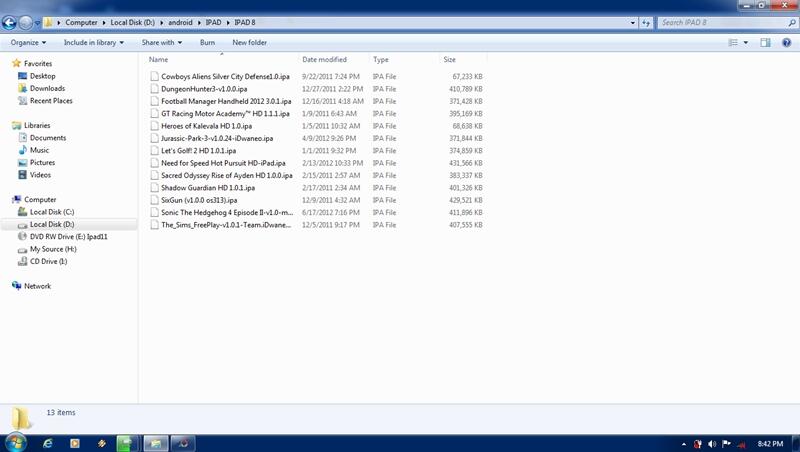This screenshot has height=452, width=800.
Task: Click the Back navigation arrow
Action: (x=9, y=22)
